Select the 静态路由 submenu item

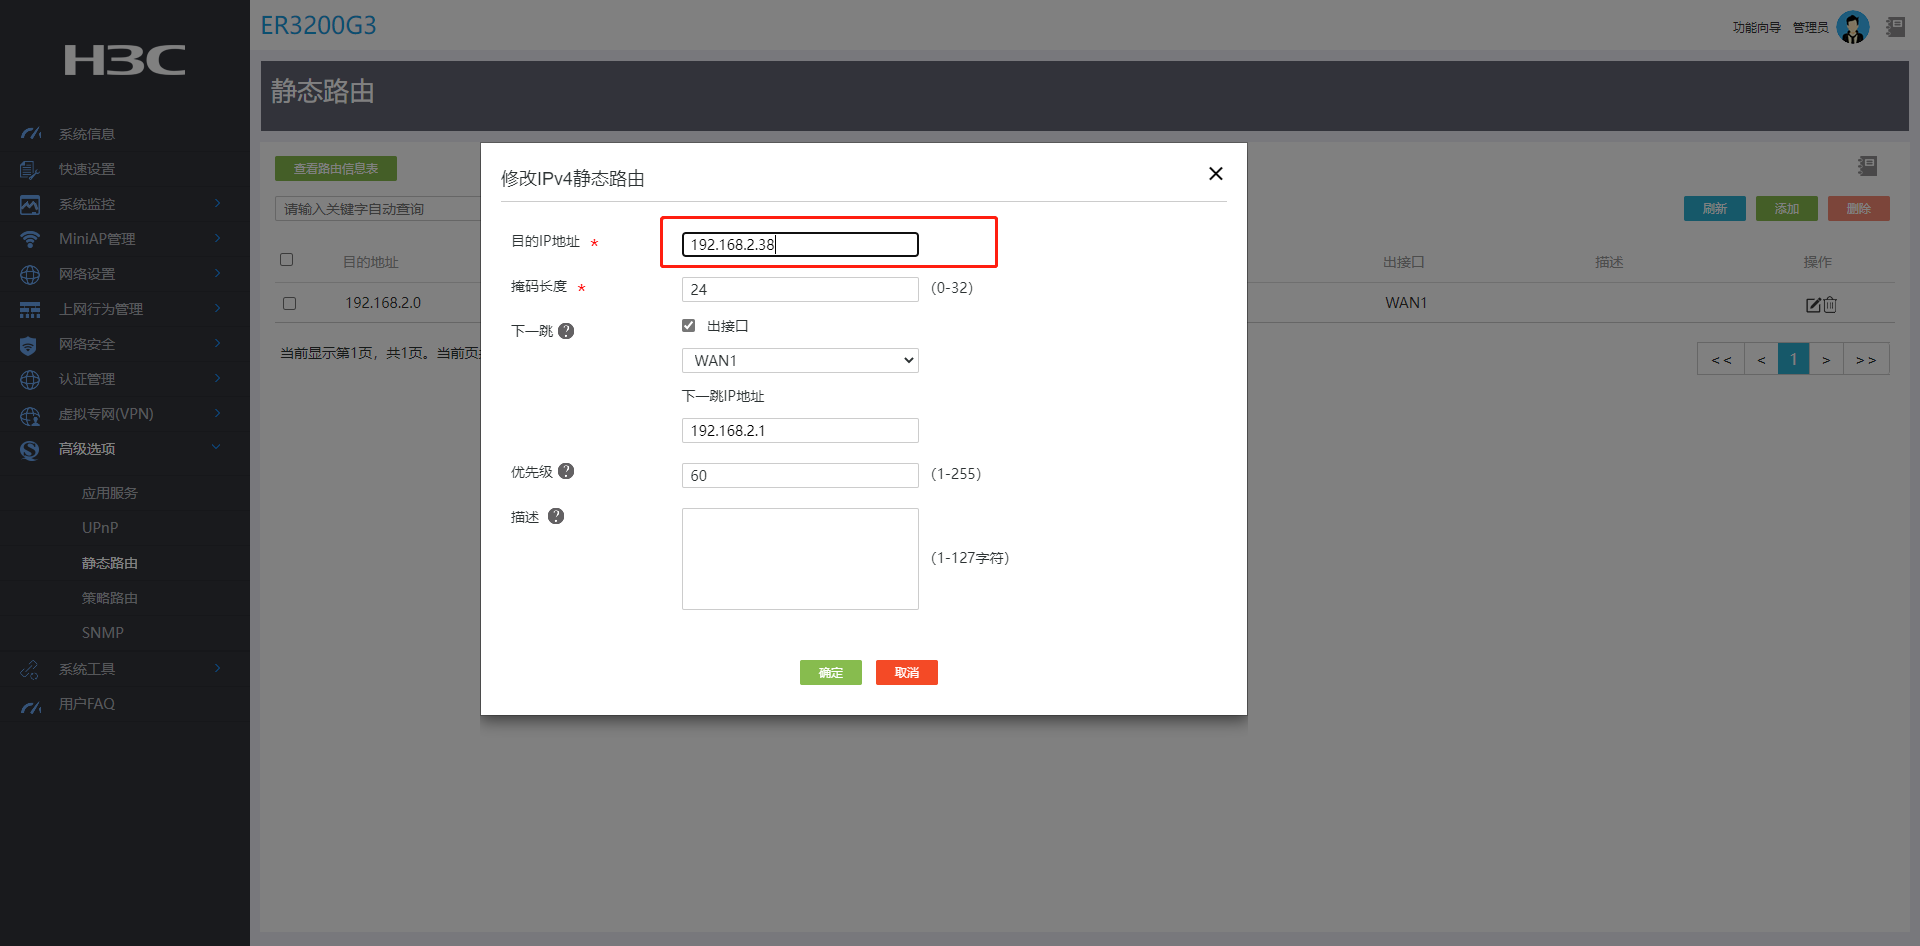point(110,563)
